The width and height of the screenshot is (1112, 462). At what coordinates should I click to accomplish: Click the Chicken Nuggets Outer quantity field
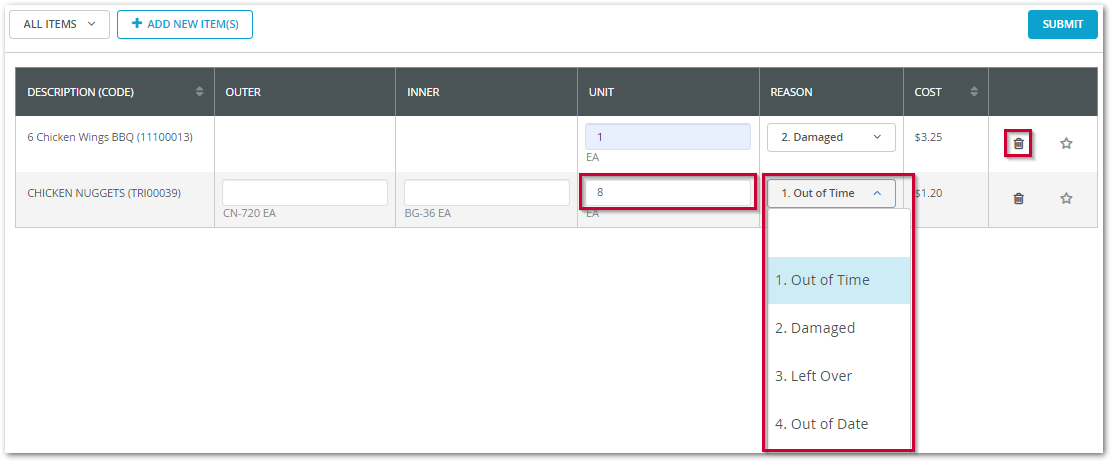click(305, 192)
